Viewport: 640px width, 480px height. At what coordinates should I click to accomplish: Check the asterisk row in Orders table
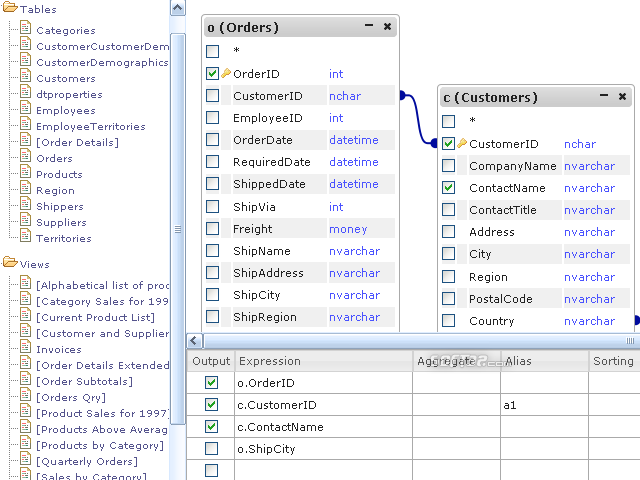212,51
